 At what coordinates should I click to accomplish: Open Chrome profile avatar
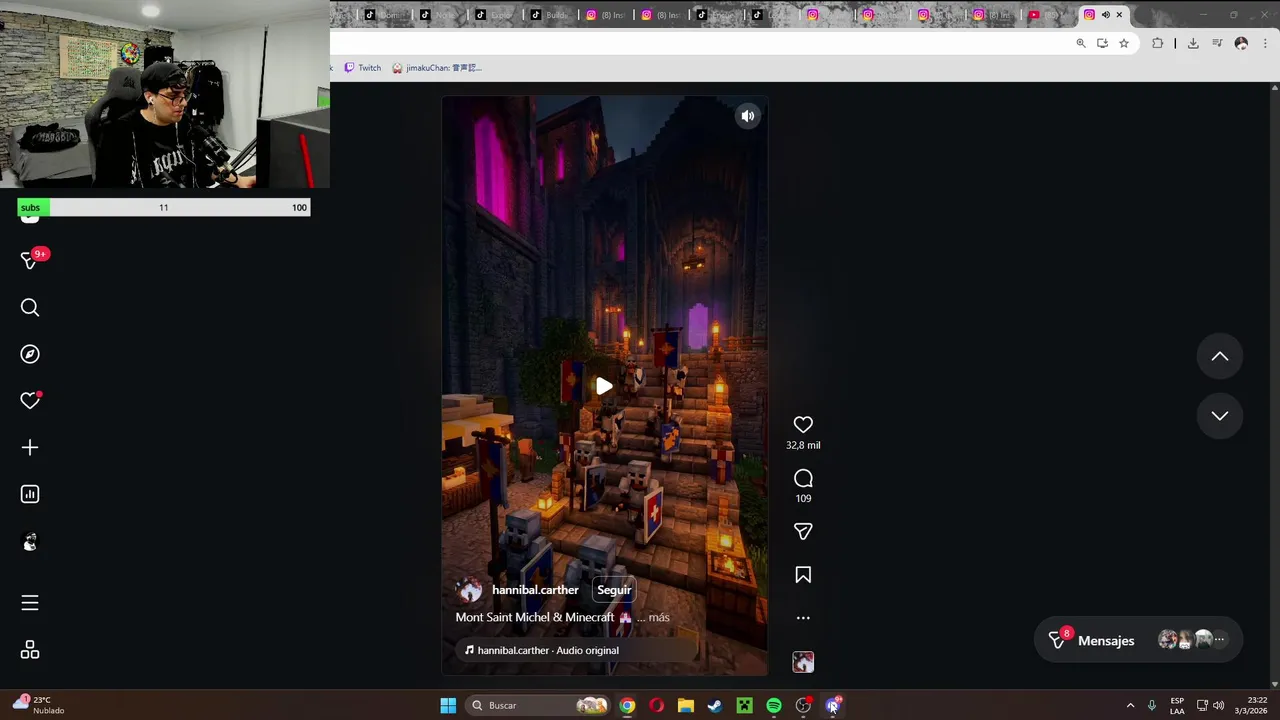pyautogui.click(x=1241, y=43)
